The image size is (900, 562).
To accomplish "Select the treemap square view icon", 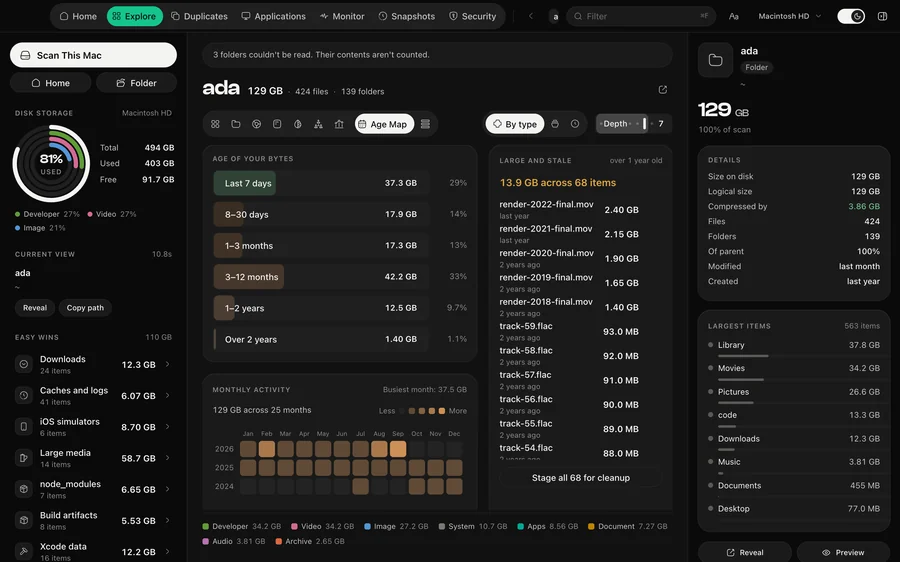I will coord(277,124).
